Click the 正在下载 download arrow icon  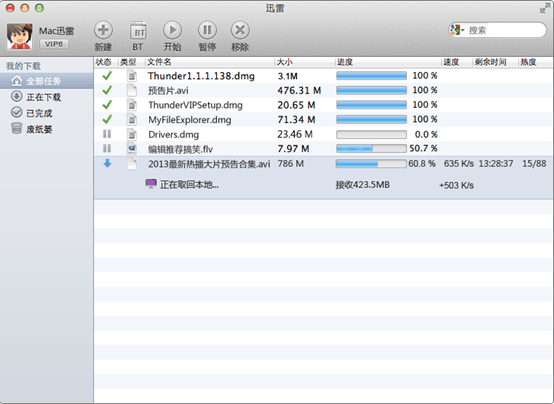tap(17, 96)
